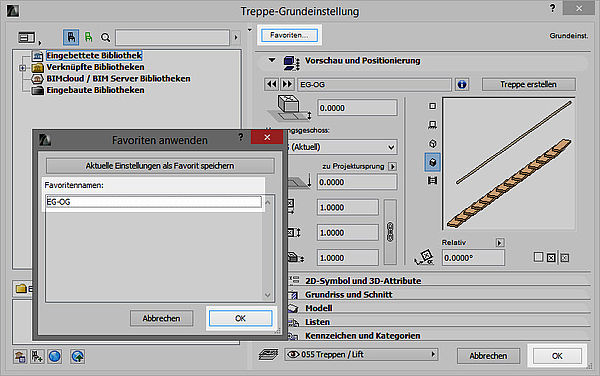Expand the Grundriss und Schnitt panel

tap(348, 295)
